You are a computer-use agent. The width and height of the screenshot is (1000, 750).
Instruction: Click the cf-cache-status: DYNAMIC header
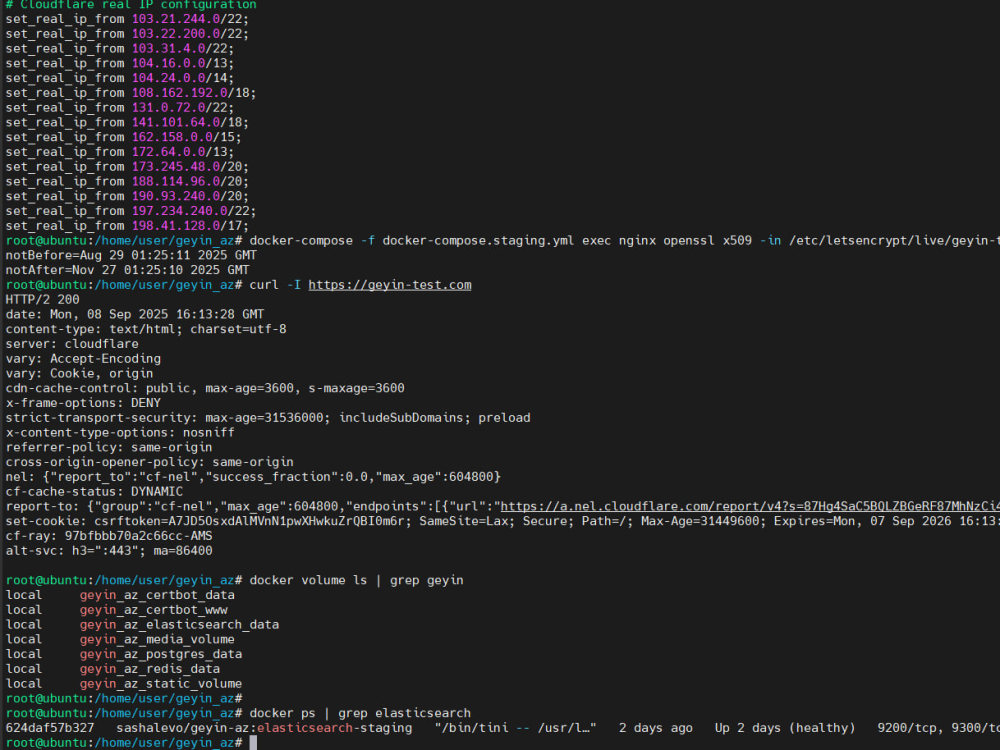[94, 492]
